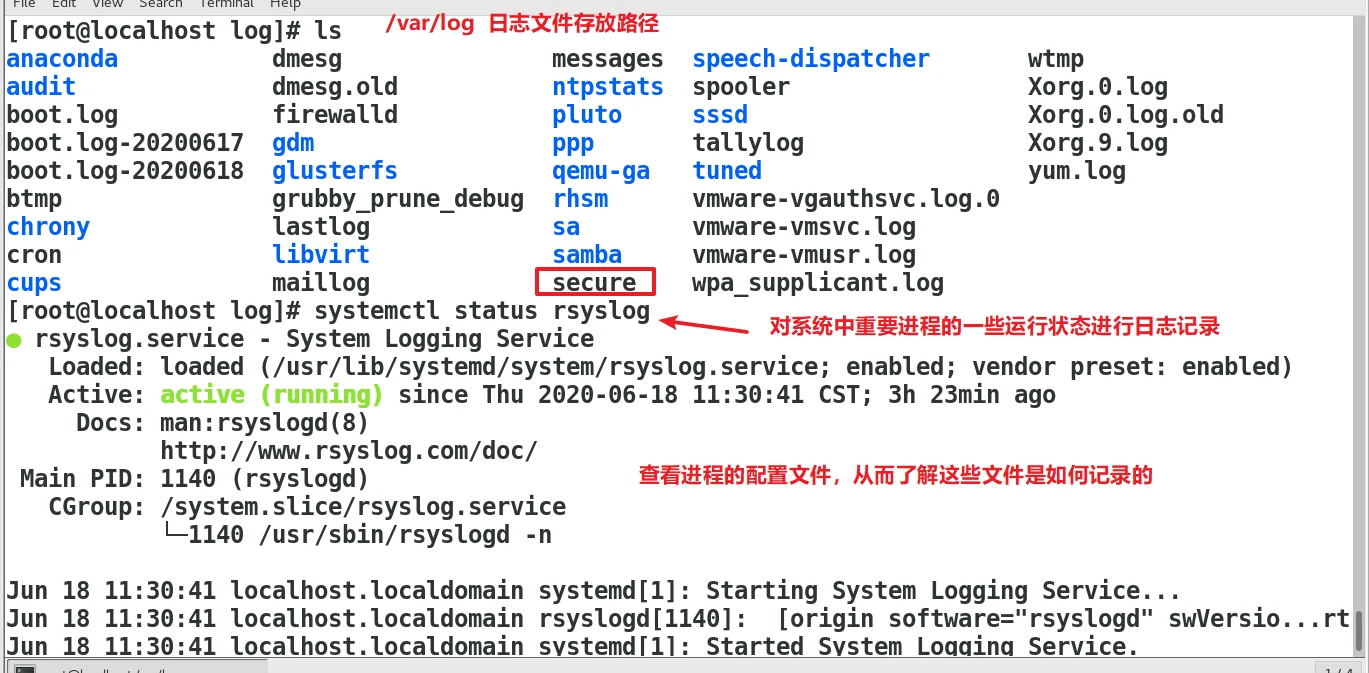Select the yum.log file name
Viewport: 1369px width, 673px height.
tap(1077, 171)
